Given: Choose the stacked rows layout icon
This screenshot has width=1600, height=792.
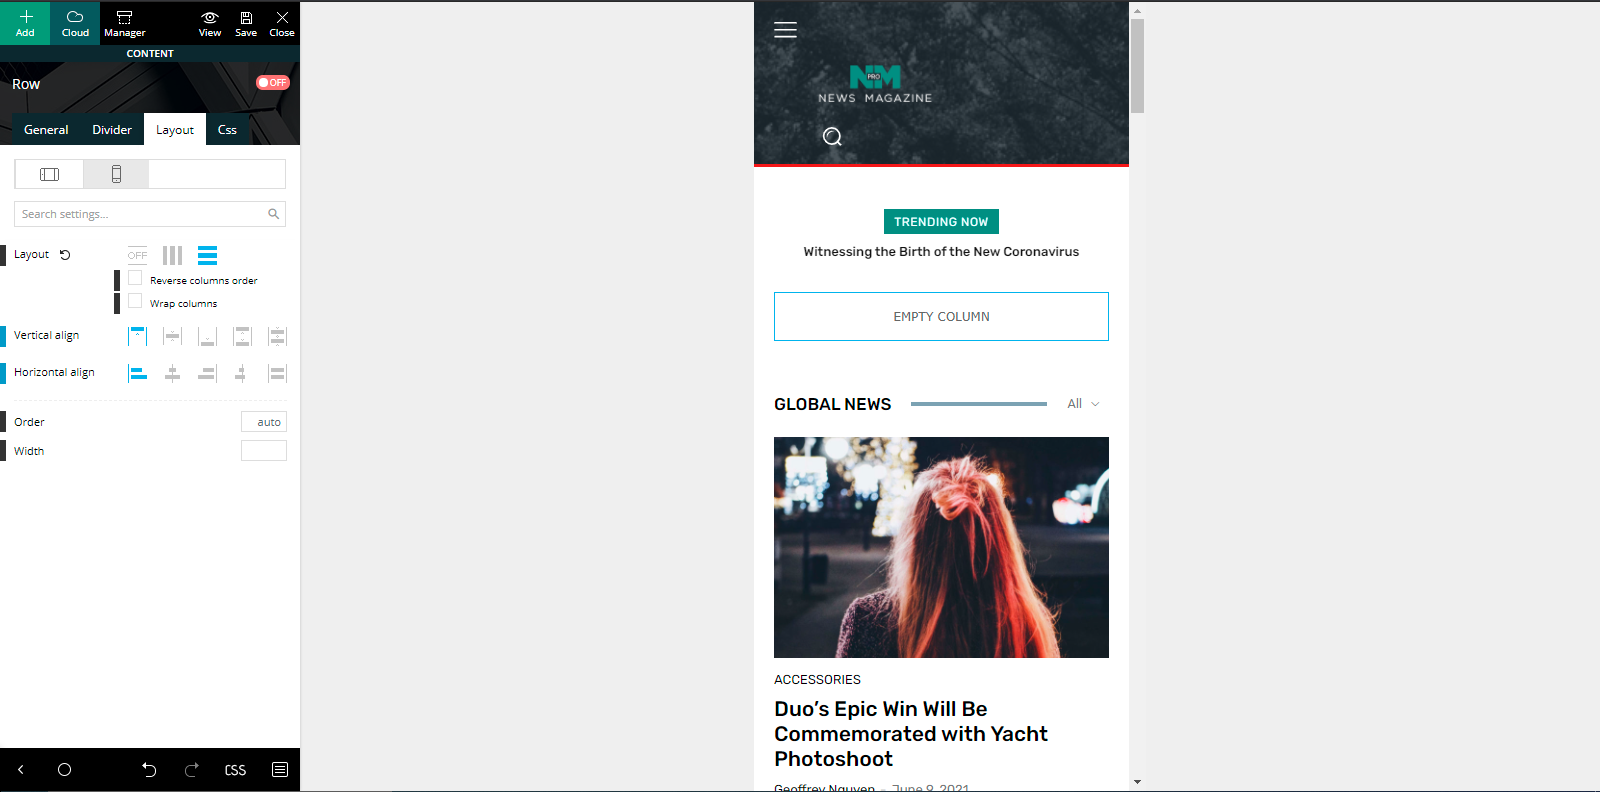Looking at the screenshot, I should click(207, 255).
